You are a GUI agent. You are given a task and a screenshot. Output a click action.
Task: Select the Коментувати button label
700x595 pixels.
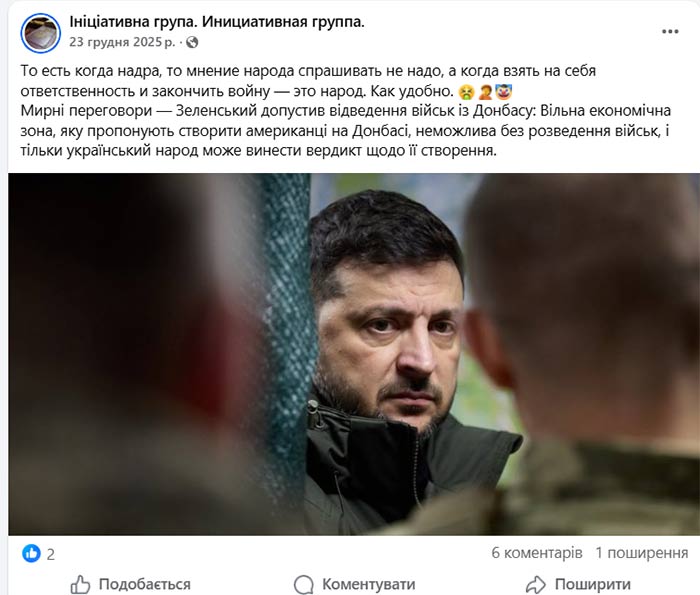tap(369, 584)
